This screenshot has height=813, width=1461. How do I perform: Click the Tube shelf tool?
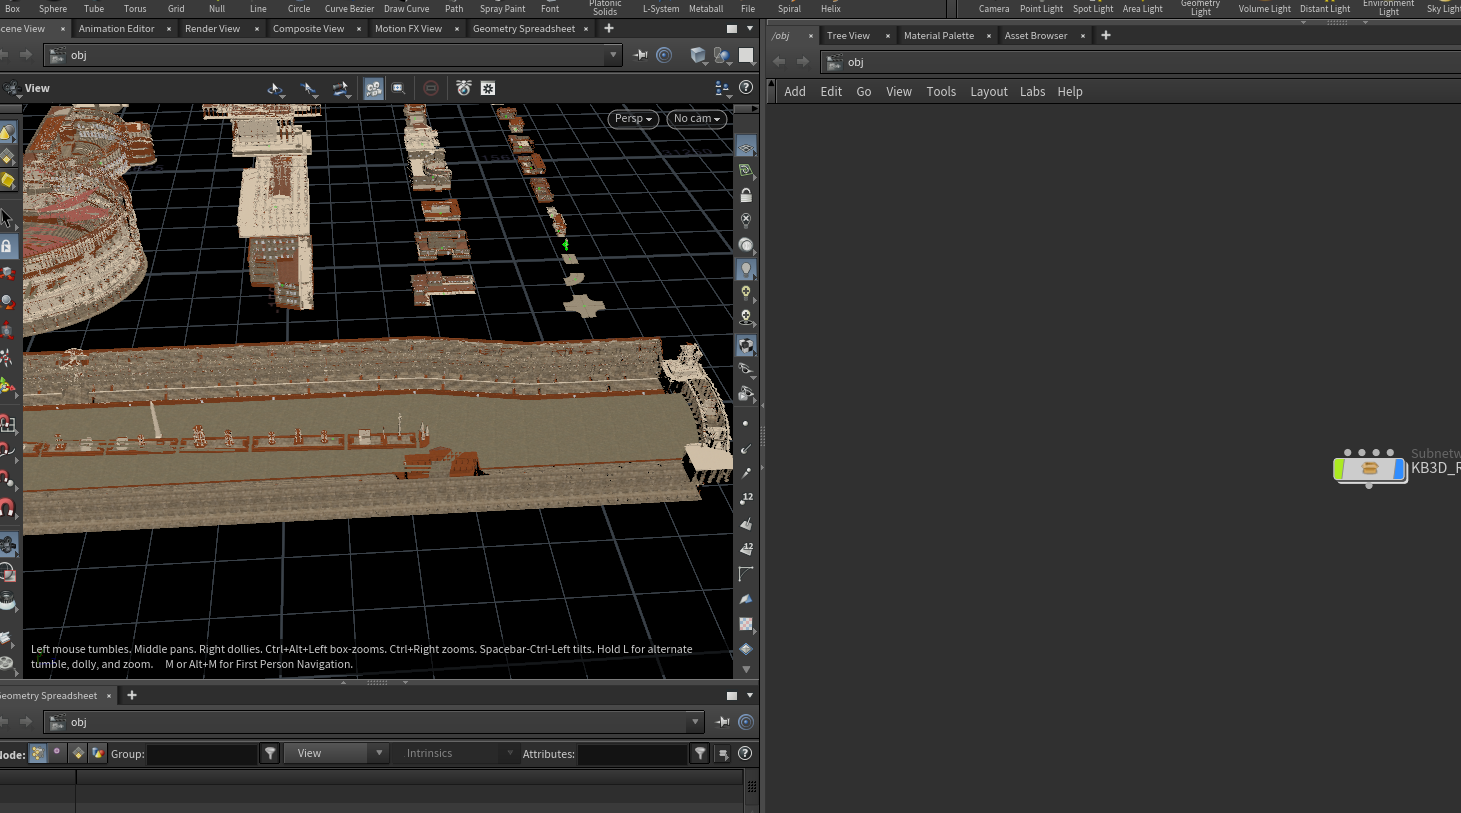(94, 8)
